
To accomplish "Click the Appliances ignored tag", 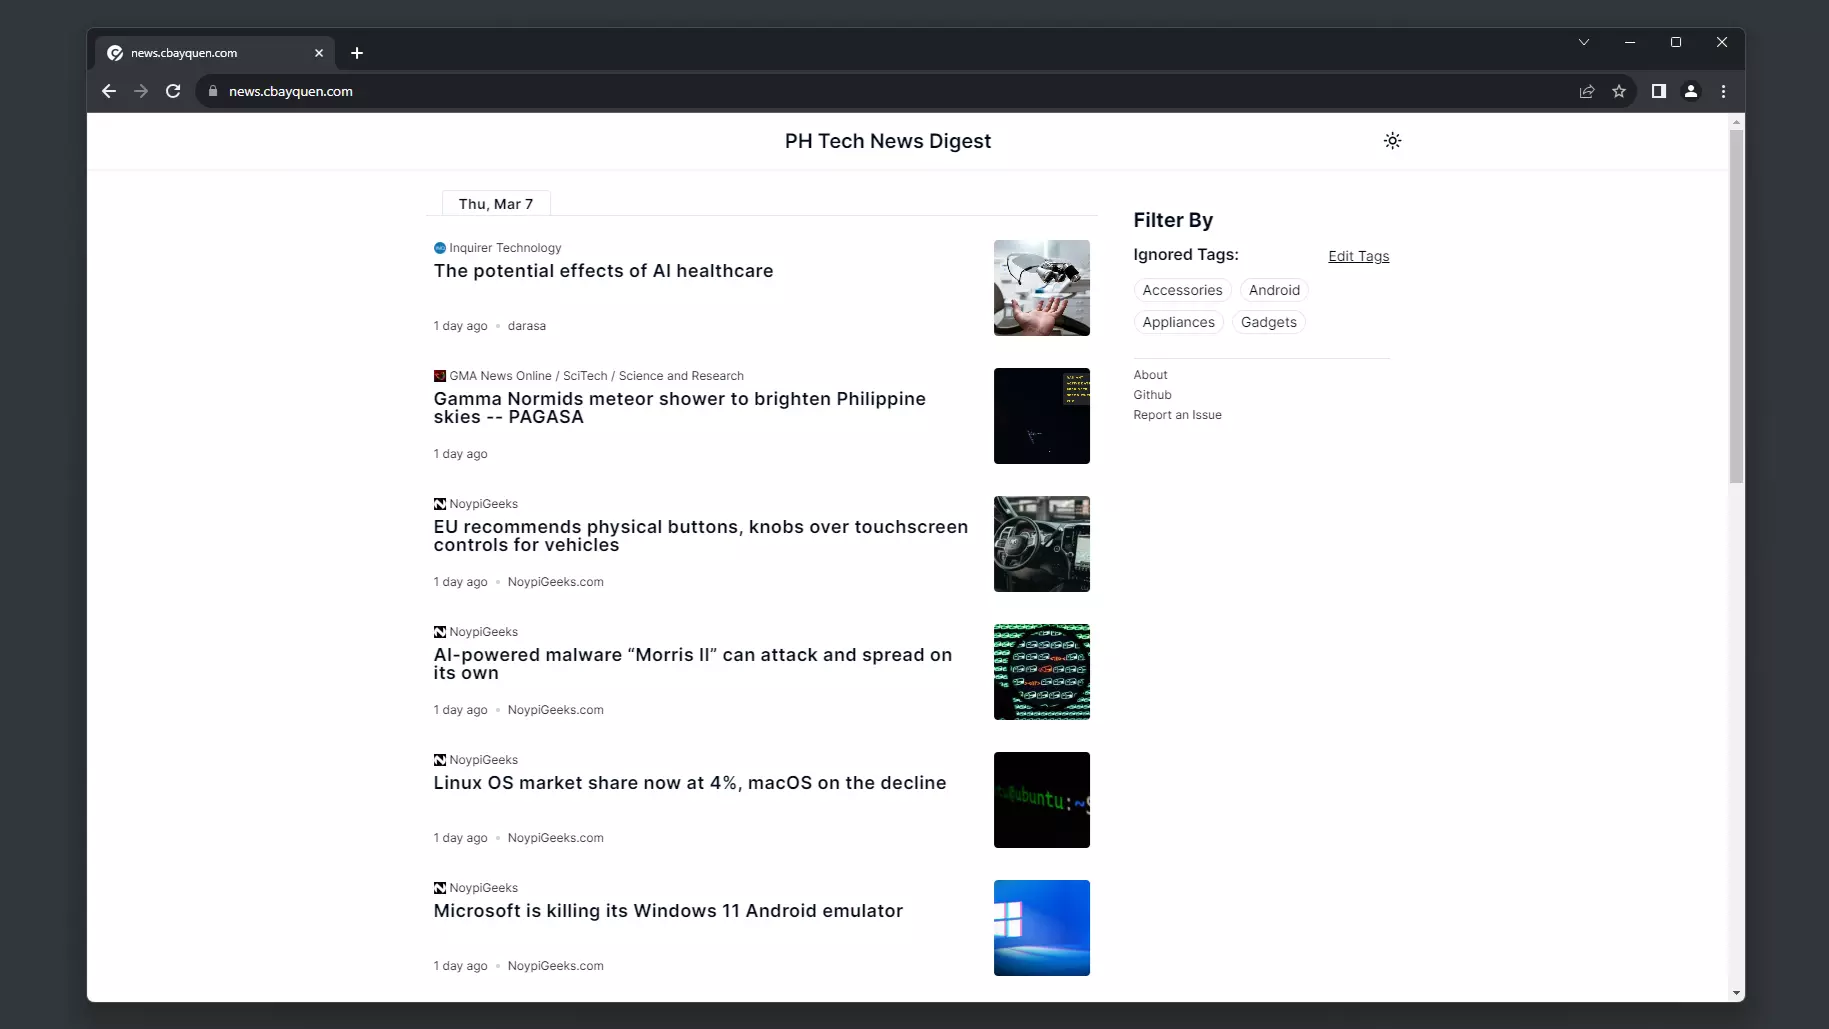I will tap(1178, 322).
